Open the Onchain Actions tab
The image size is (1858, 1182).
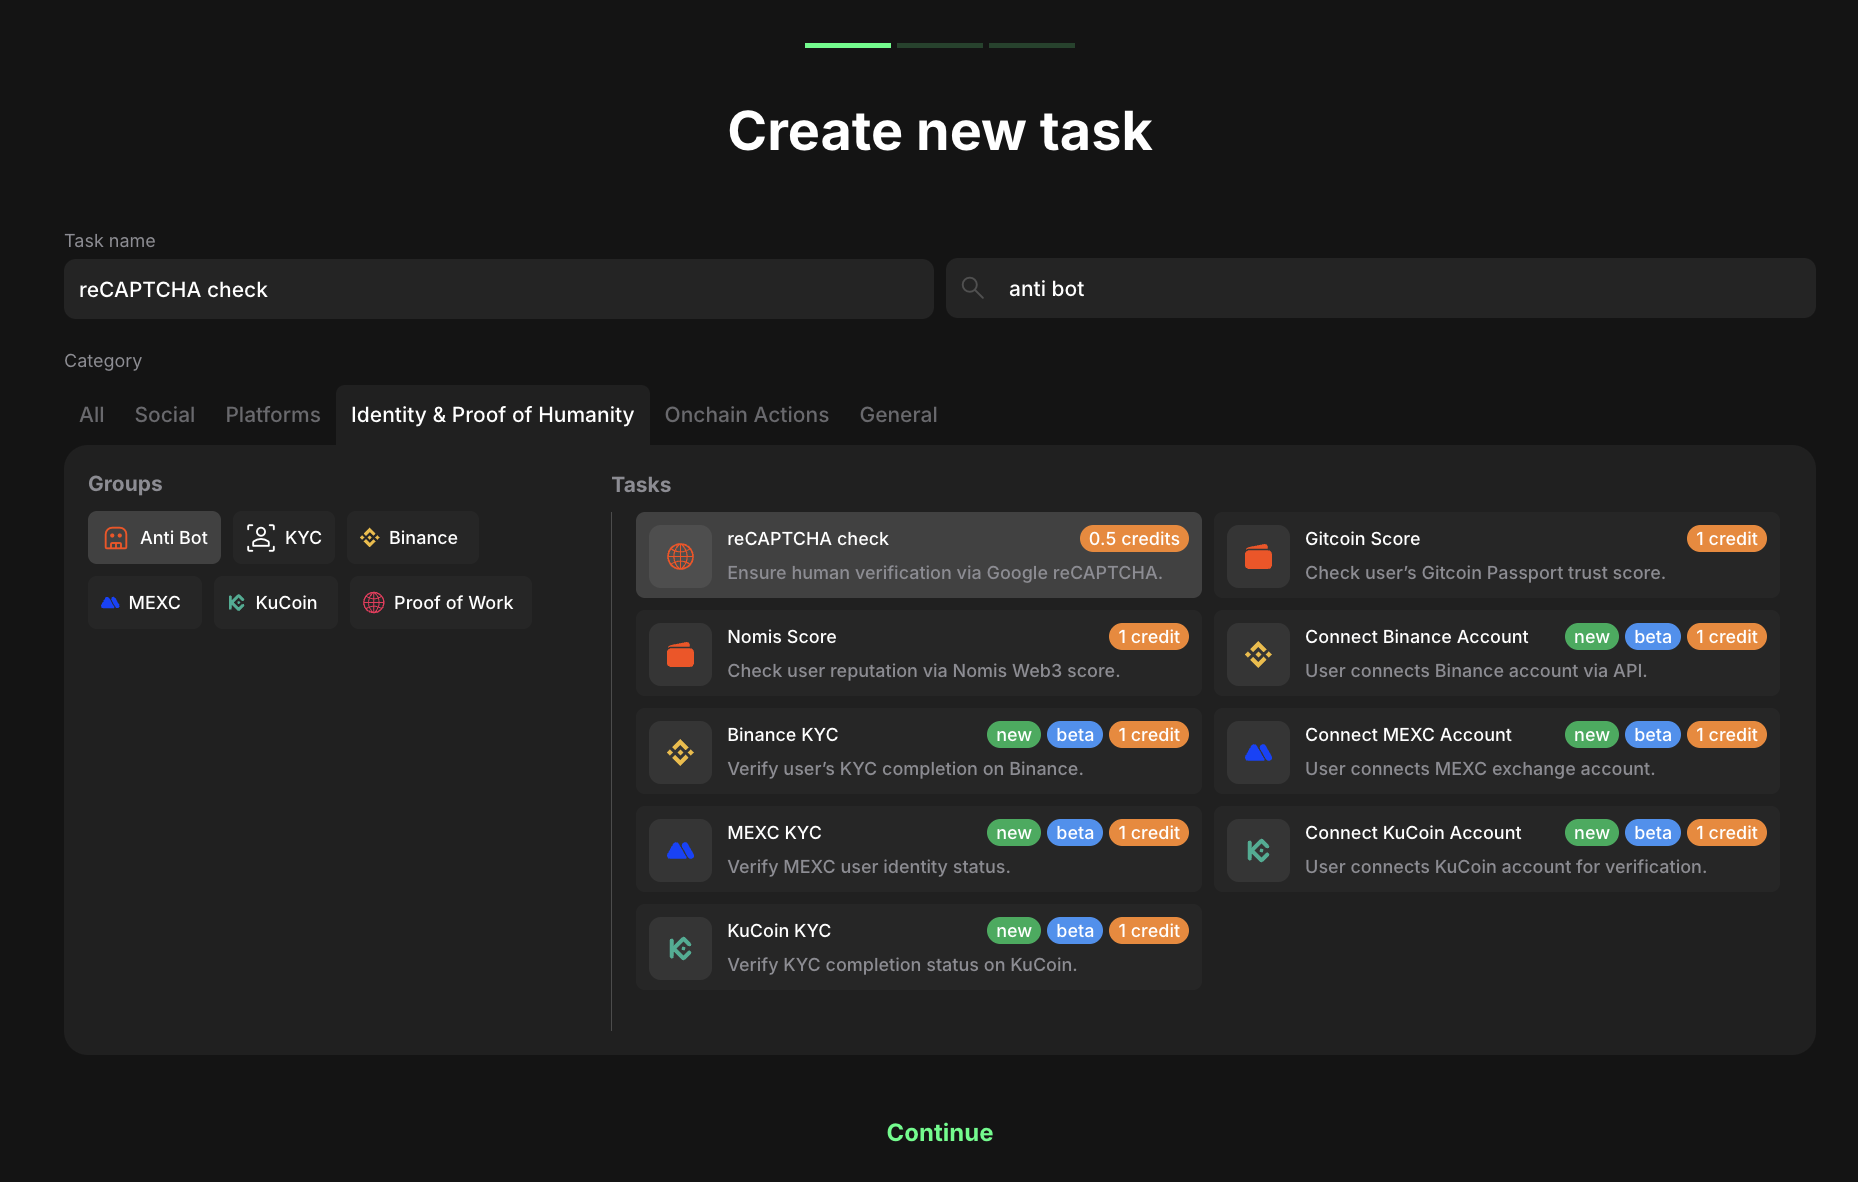click(x=747, y=415)
